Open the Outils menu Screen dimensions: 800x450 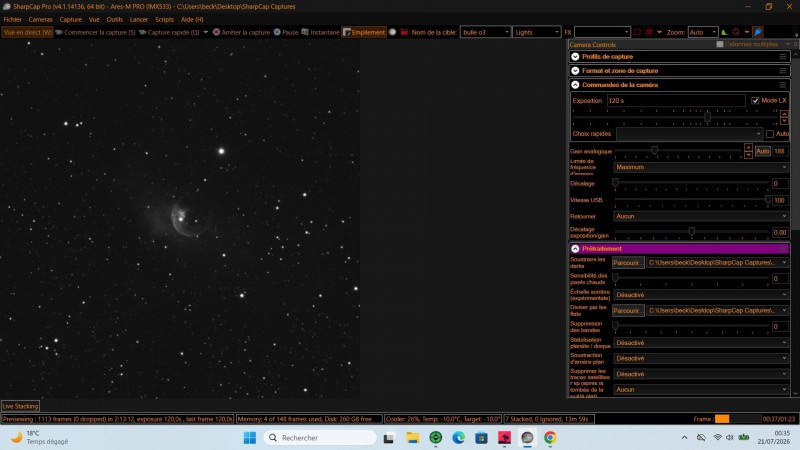coord(114,19)
